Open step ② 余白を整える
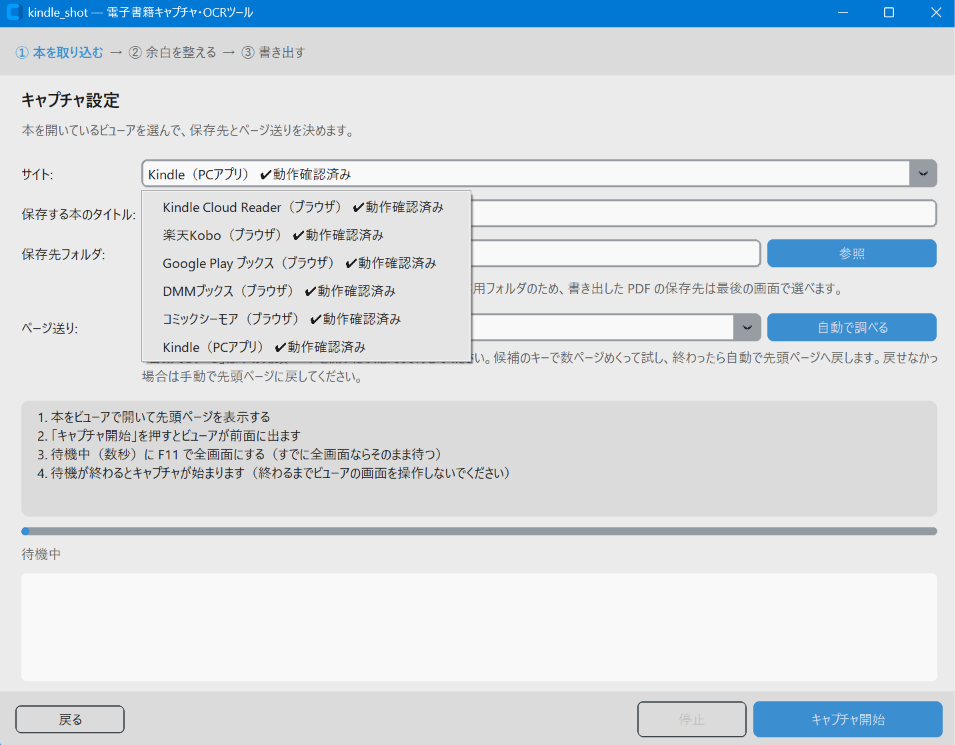This screenshot has height=745, width=955. click(x=172, y=52)
